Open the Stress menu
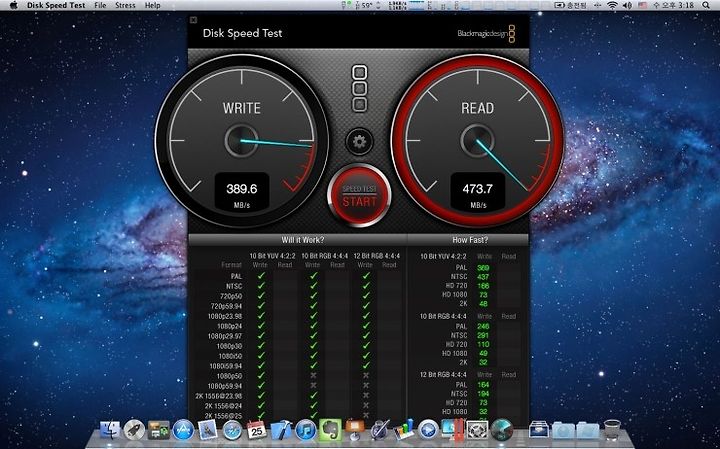720x449 pixels. [125, 6]
